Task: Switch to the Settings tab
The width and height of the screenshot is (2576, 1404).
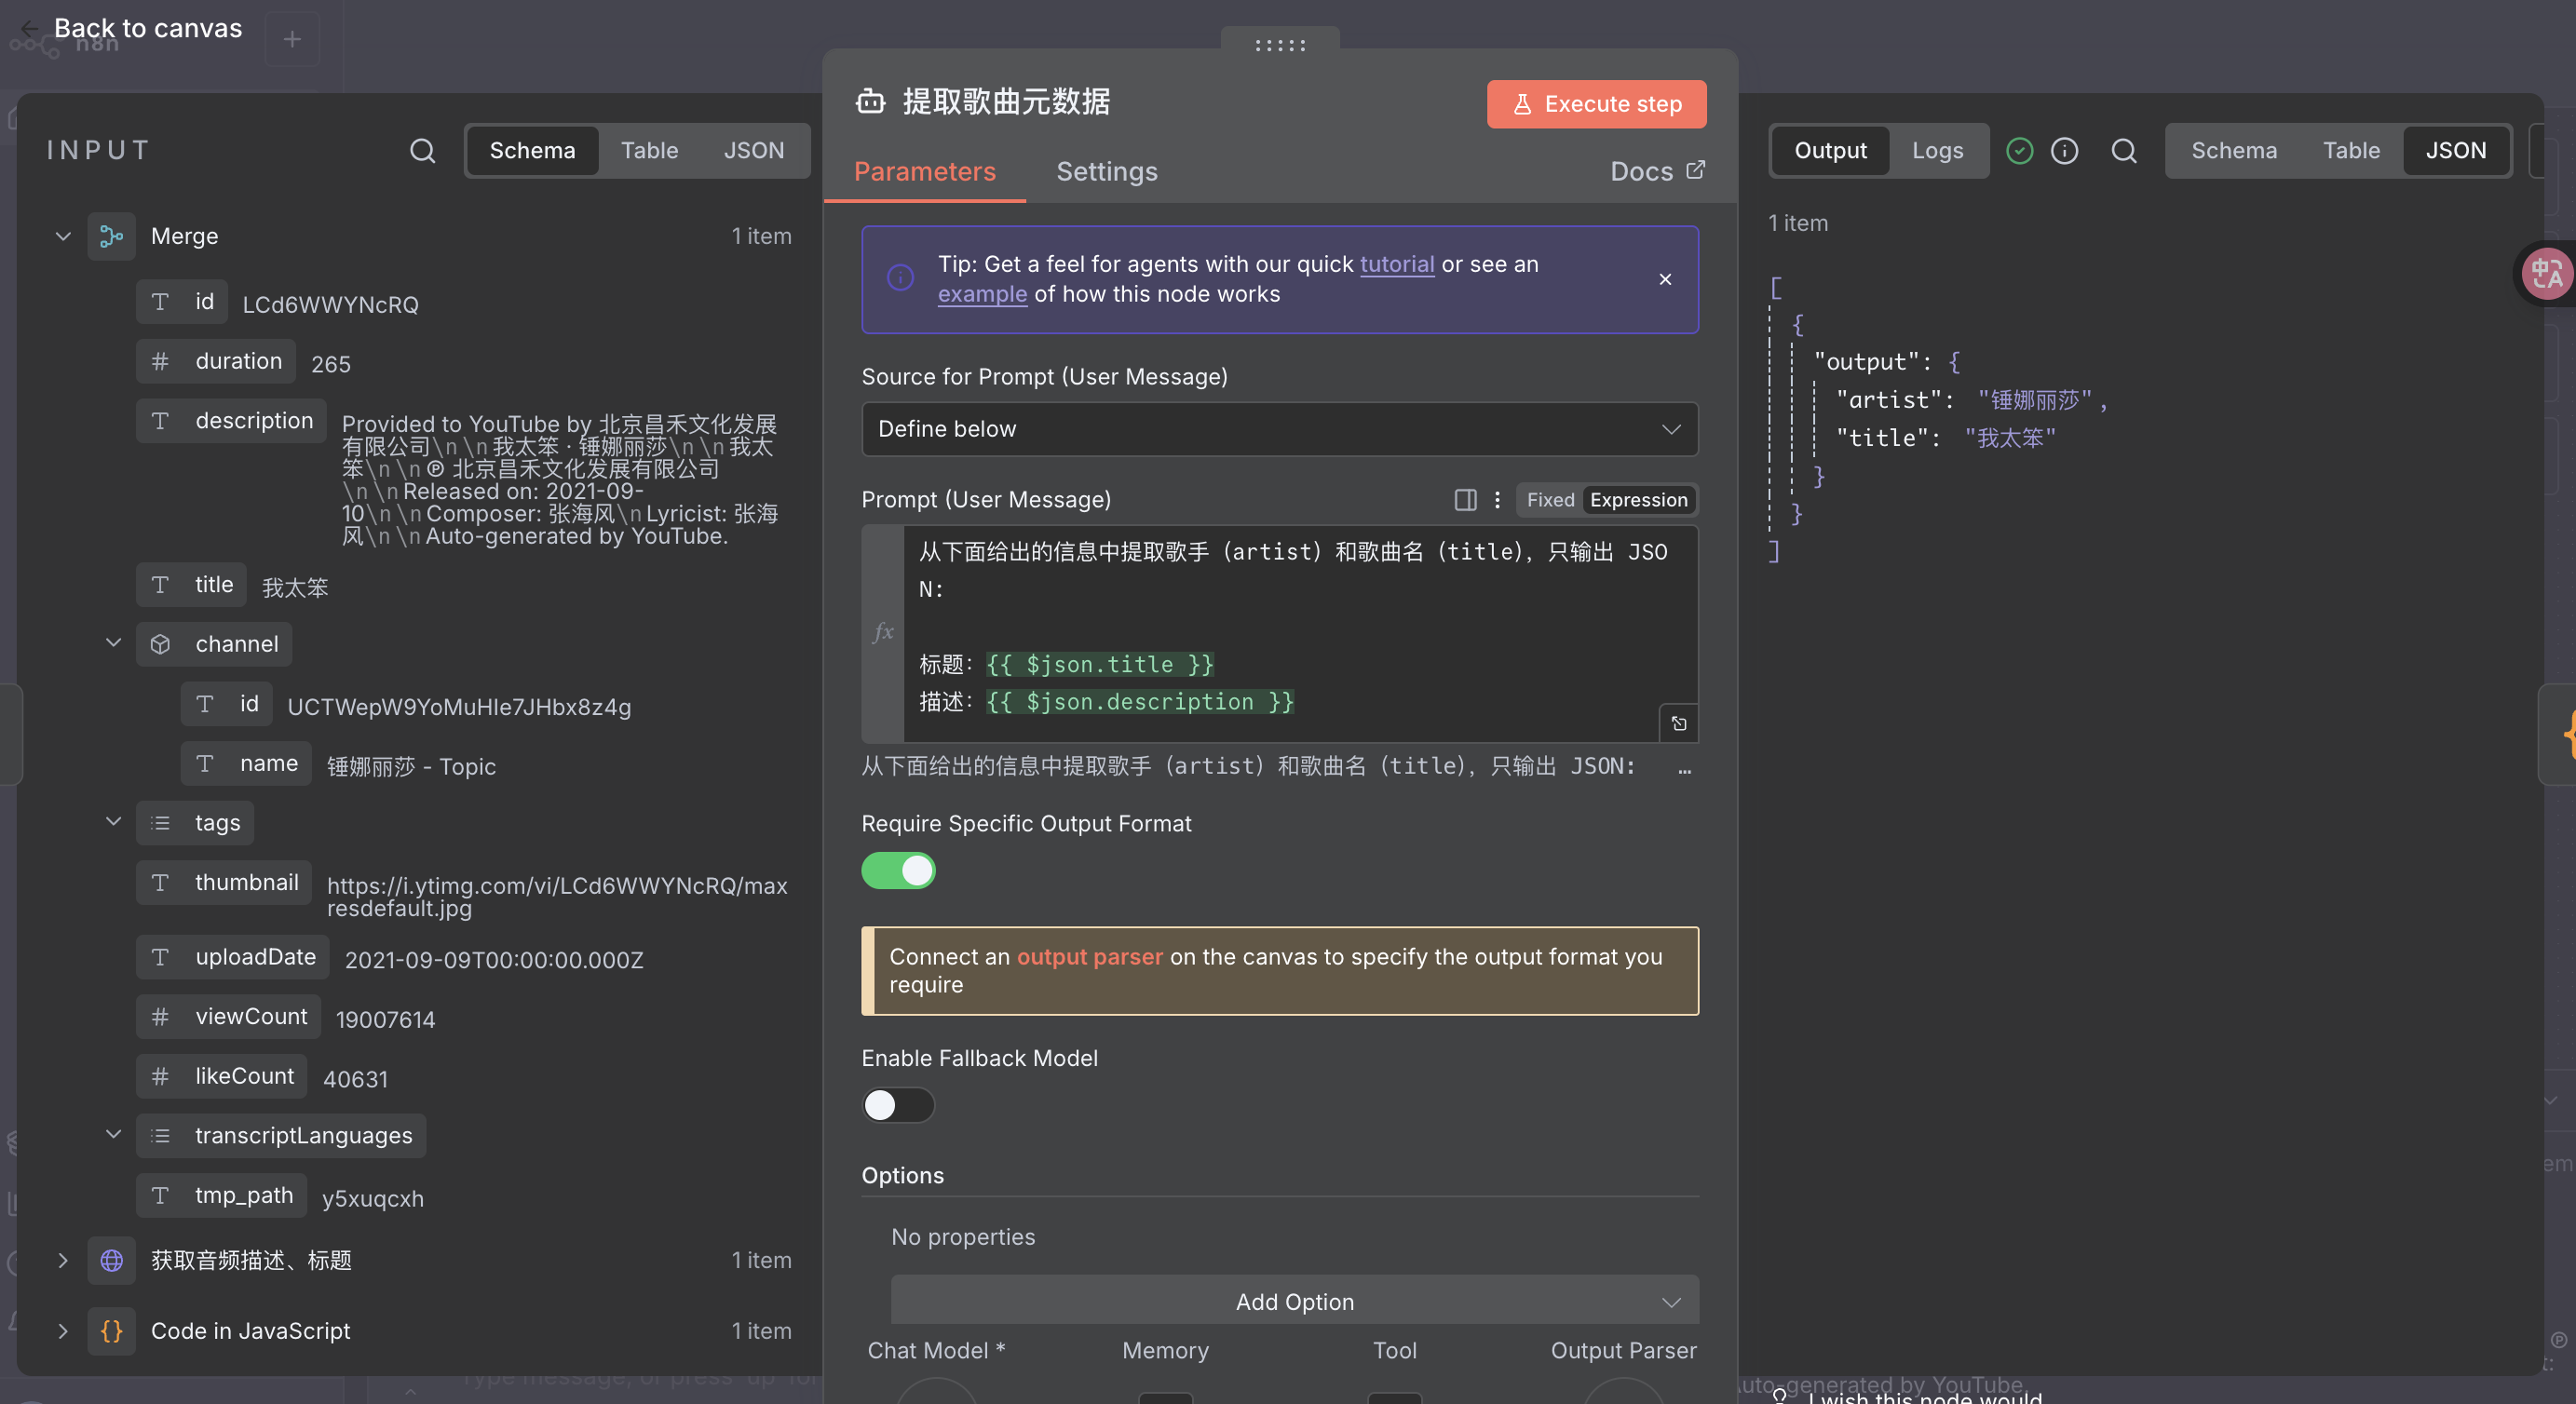Action: (1106, 172)
